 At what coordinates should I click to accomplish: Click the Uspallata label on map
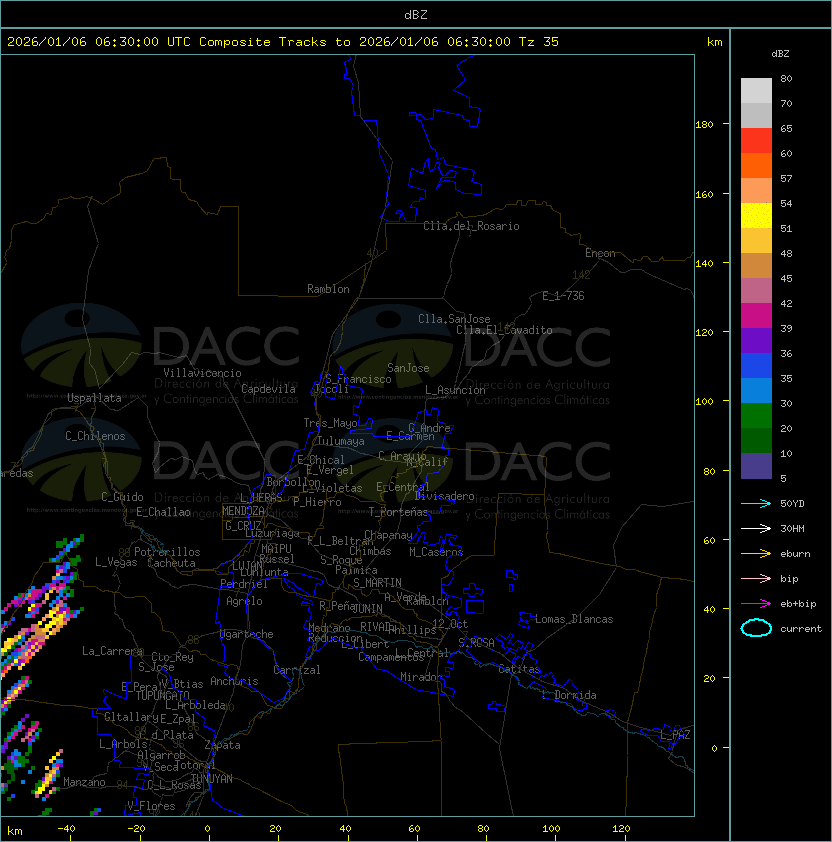tap(94, 398)
